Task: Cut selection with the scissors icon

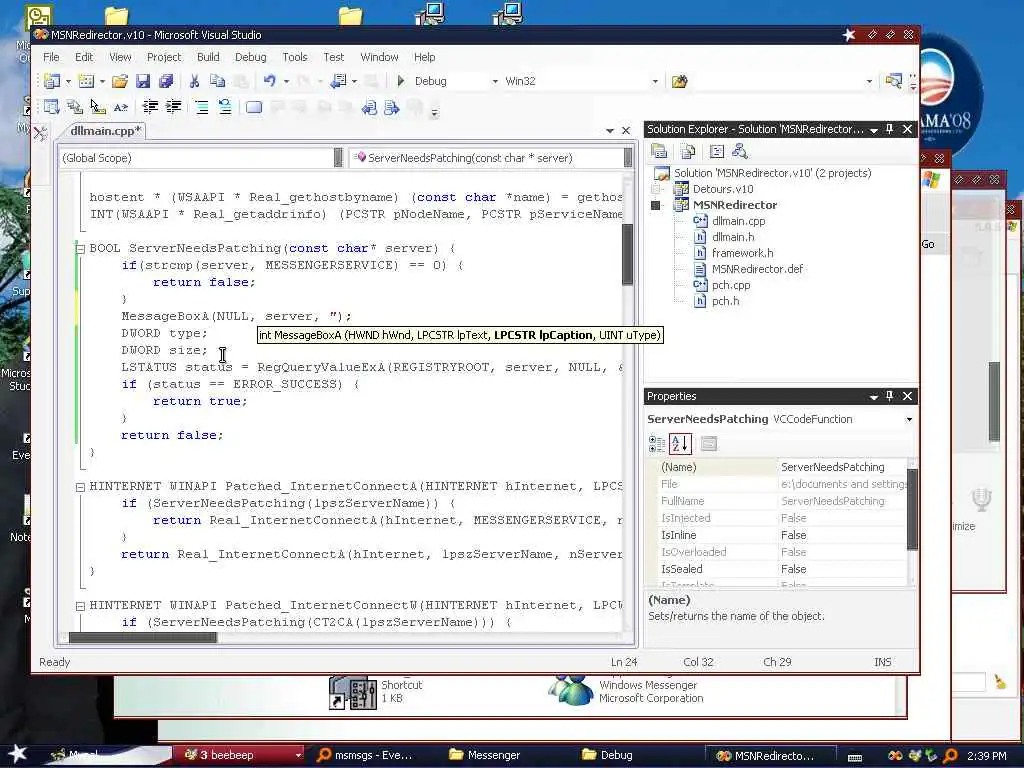Action: point(194,81)
